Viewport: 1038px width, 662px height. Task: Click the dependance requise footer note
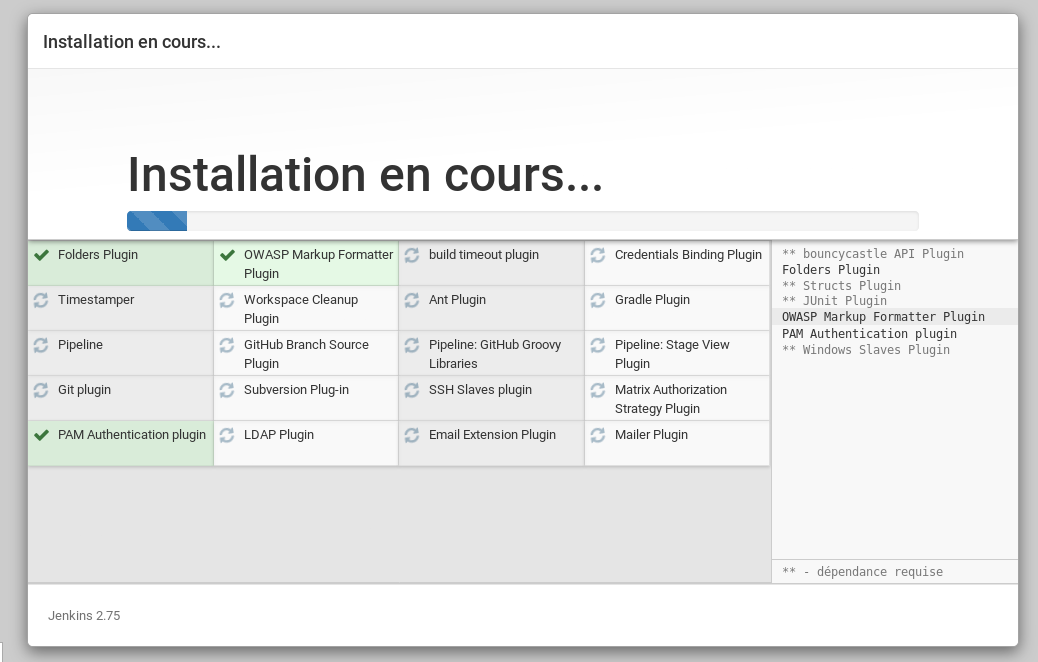pyautogui.click(x=862, y=571)
